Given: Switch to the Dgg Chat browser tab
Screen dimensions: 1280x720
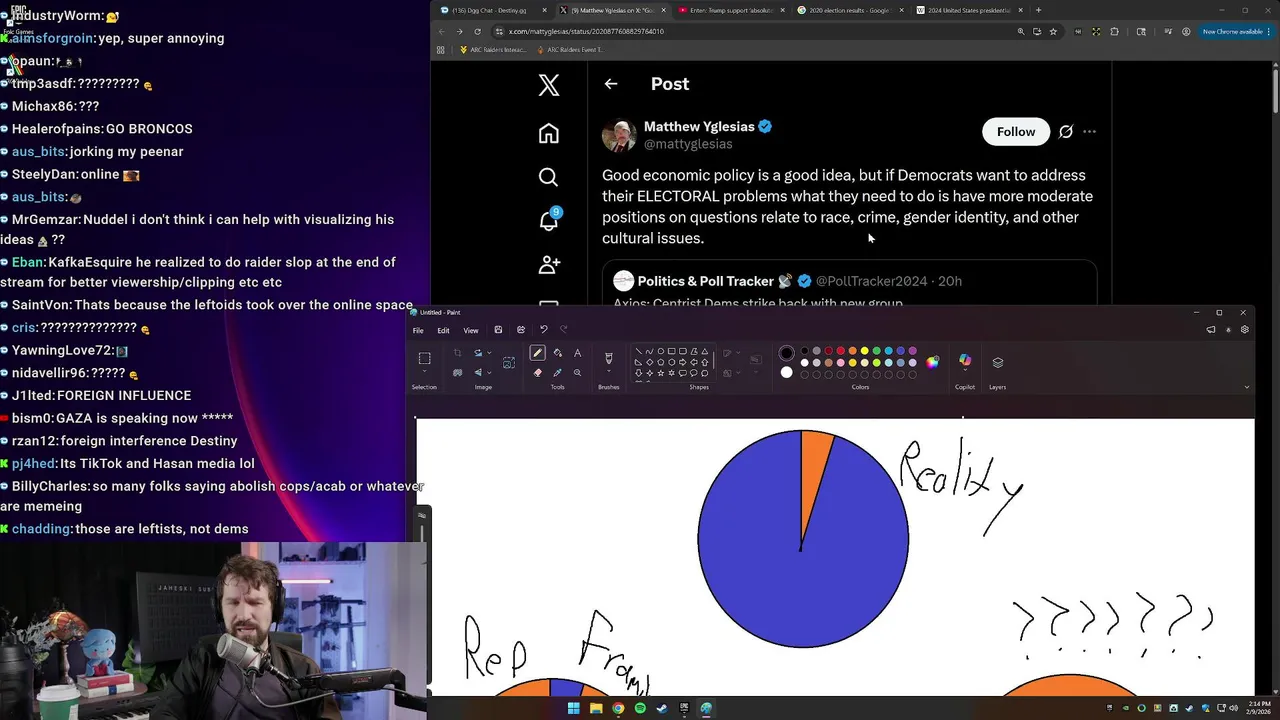Looking at the screenshot, I should point(495,10).
